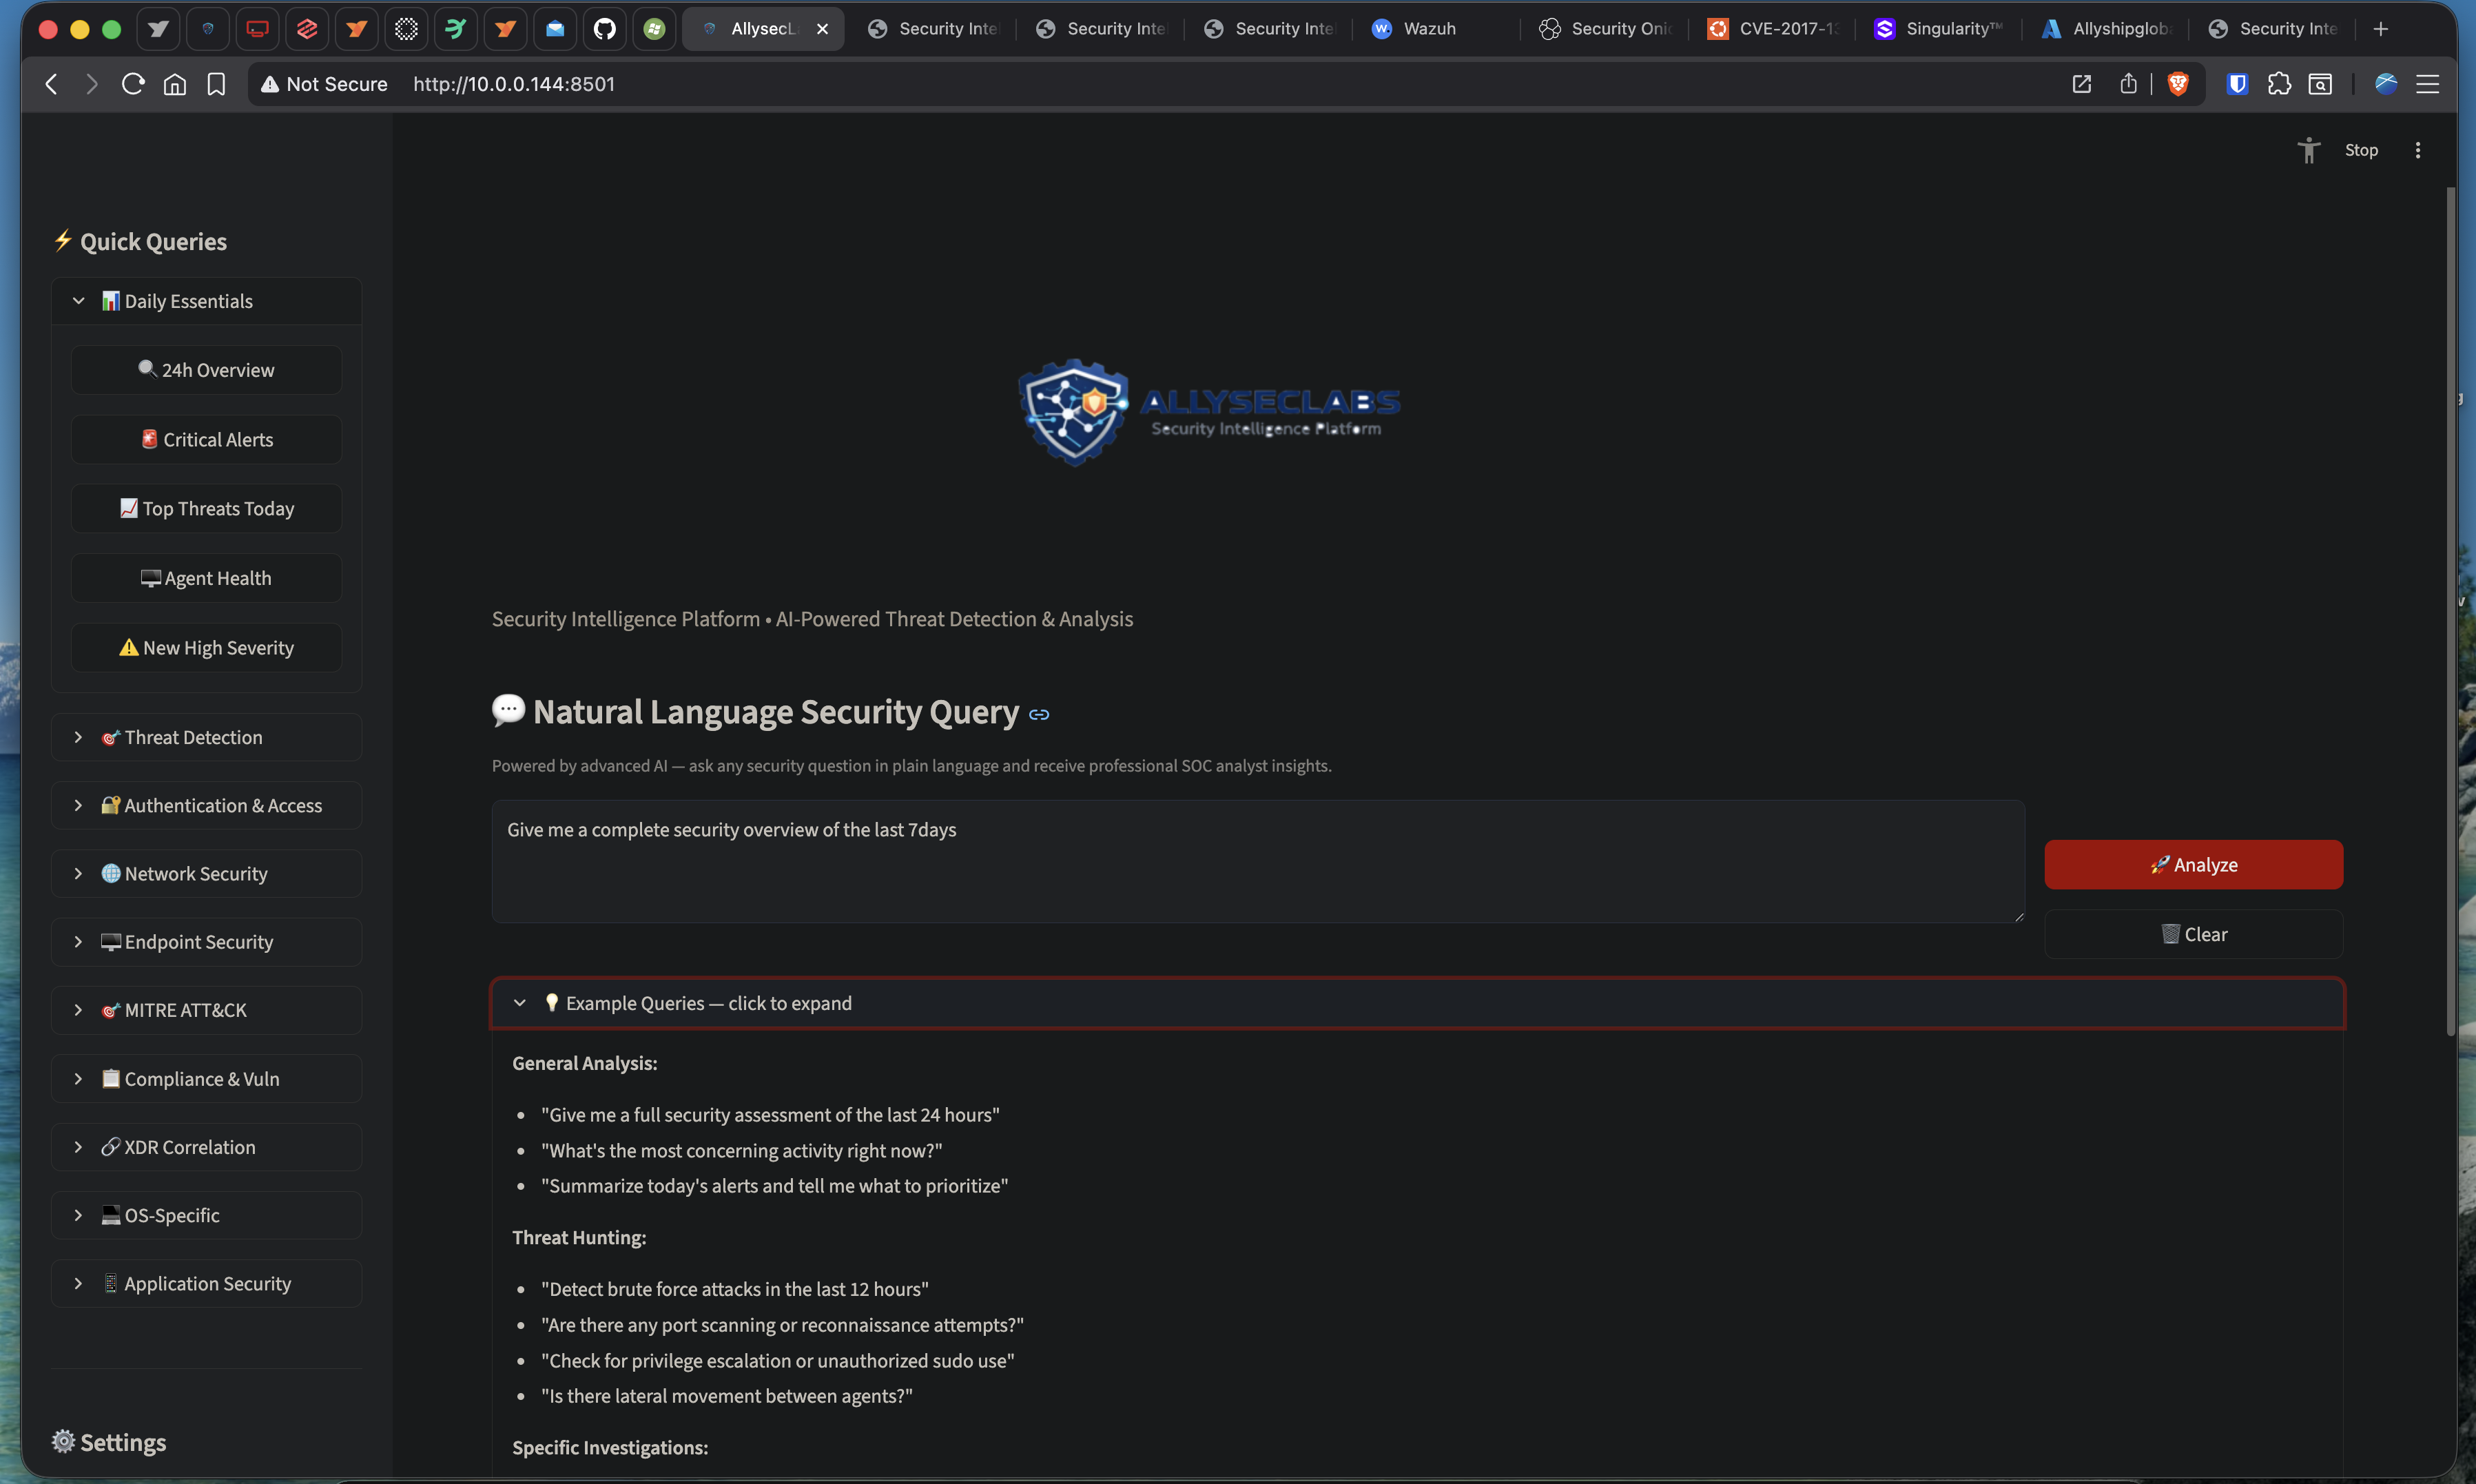Screen dimensions: 2476x1484
Task: Copy anchor link next to Natural Language Security Query
Action: (x=1039, y=714)
